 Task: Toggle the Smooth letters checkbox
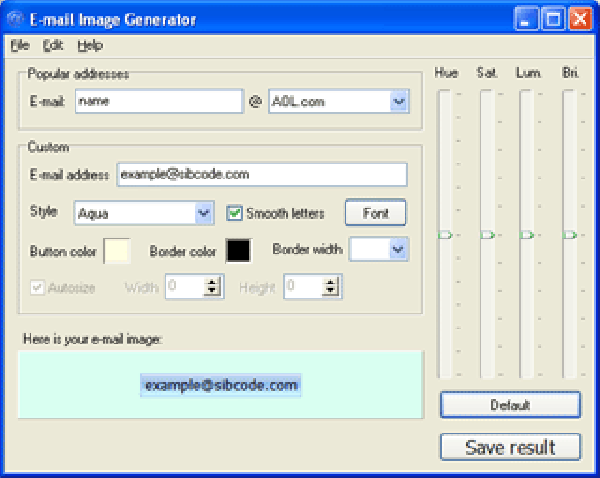234,213
